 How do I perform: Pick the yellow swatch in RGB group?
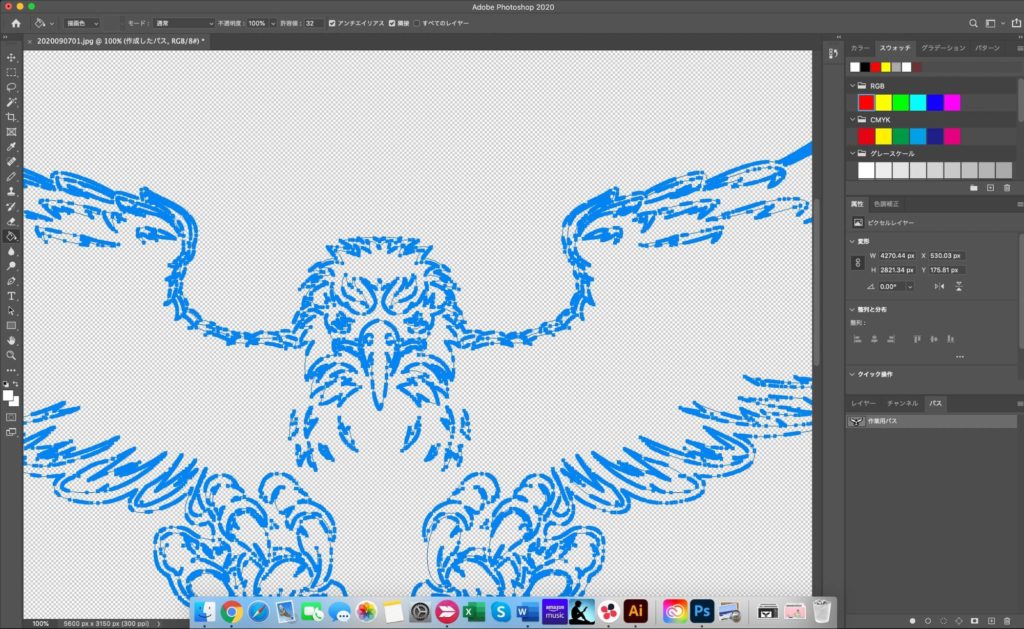pos(883,102)
